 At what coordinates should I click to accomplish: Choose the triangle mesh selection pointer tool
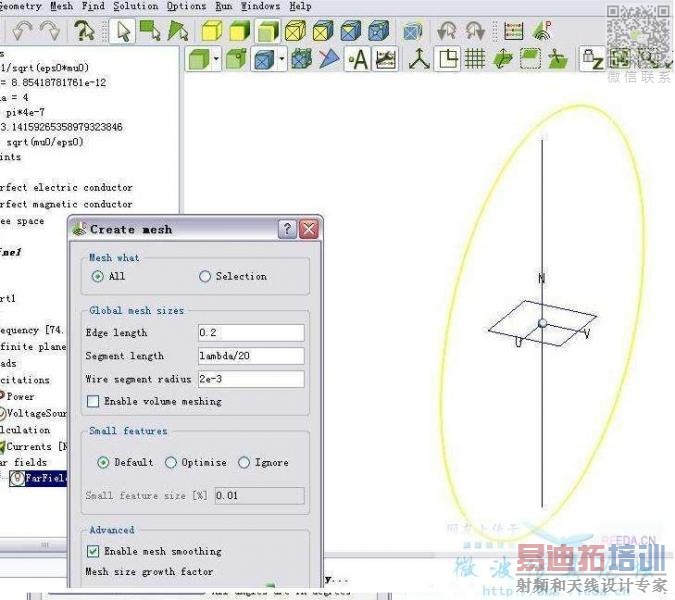[x=178, y=31]
